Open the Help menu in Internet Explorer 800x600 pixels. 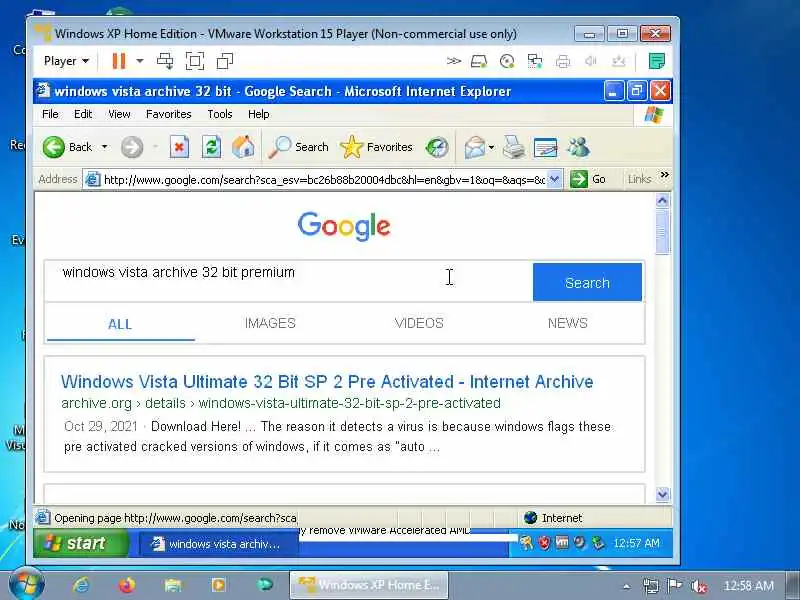[x=259, y=114]
